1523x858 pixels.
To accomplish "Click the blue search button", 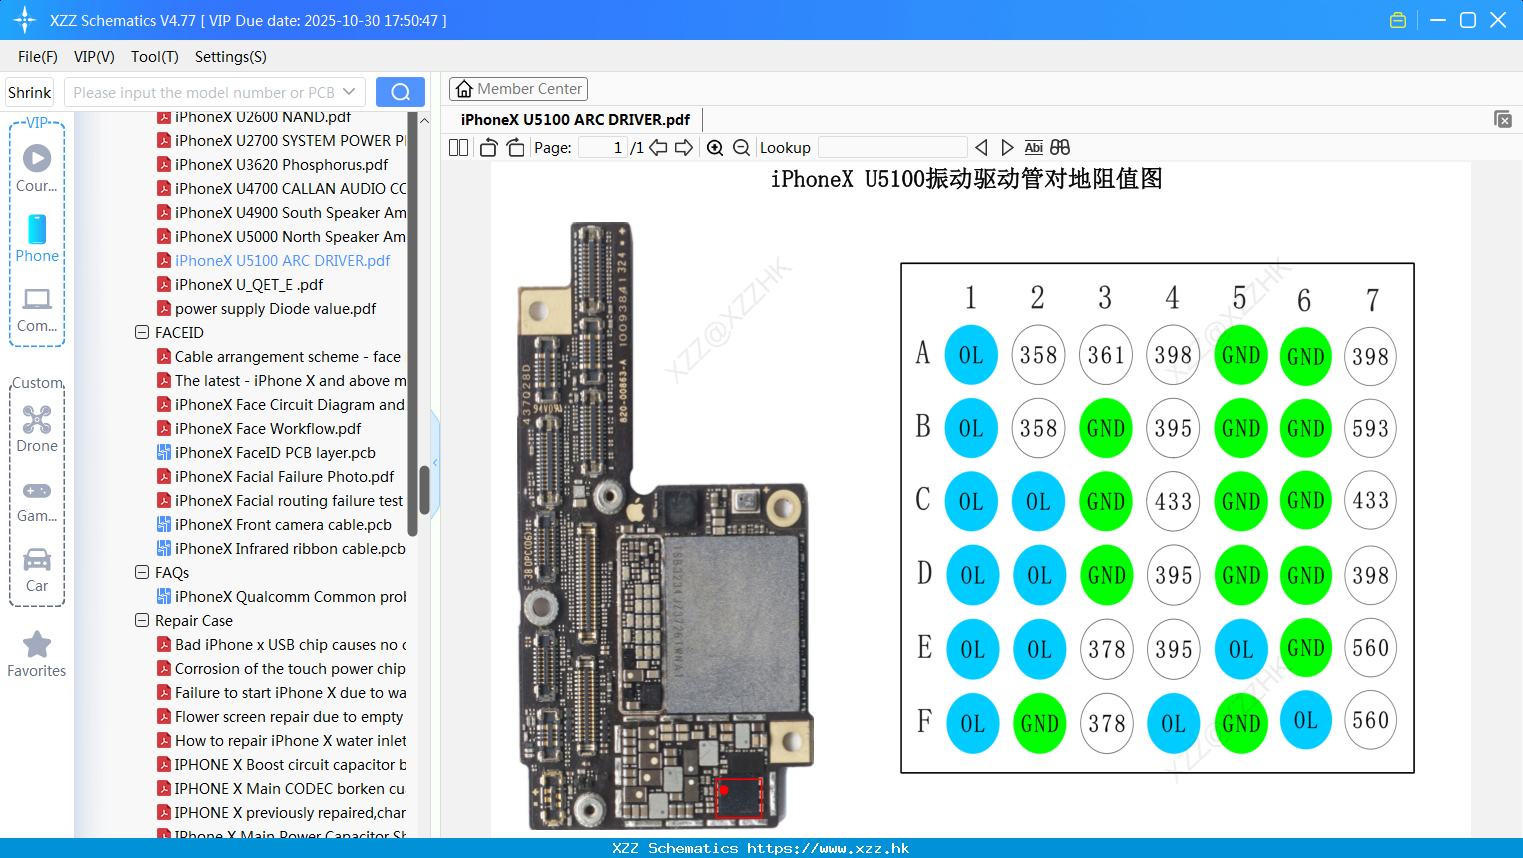I will pos(400,92).
